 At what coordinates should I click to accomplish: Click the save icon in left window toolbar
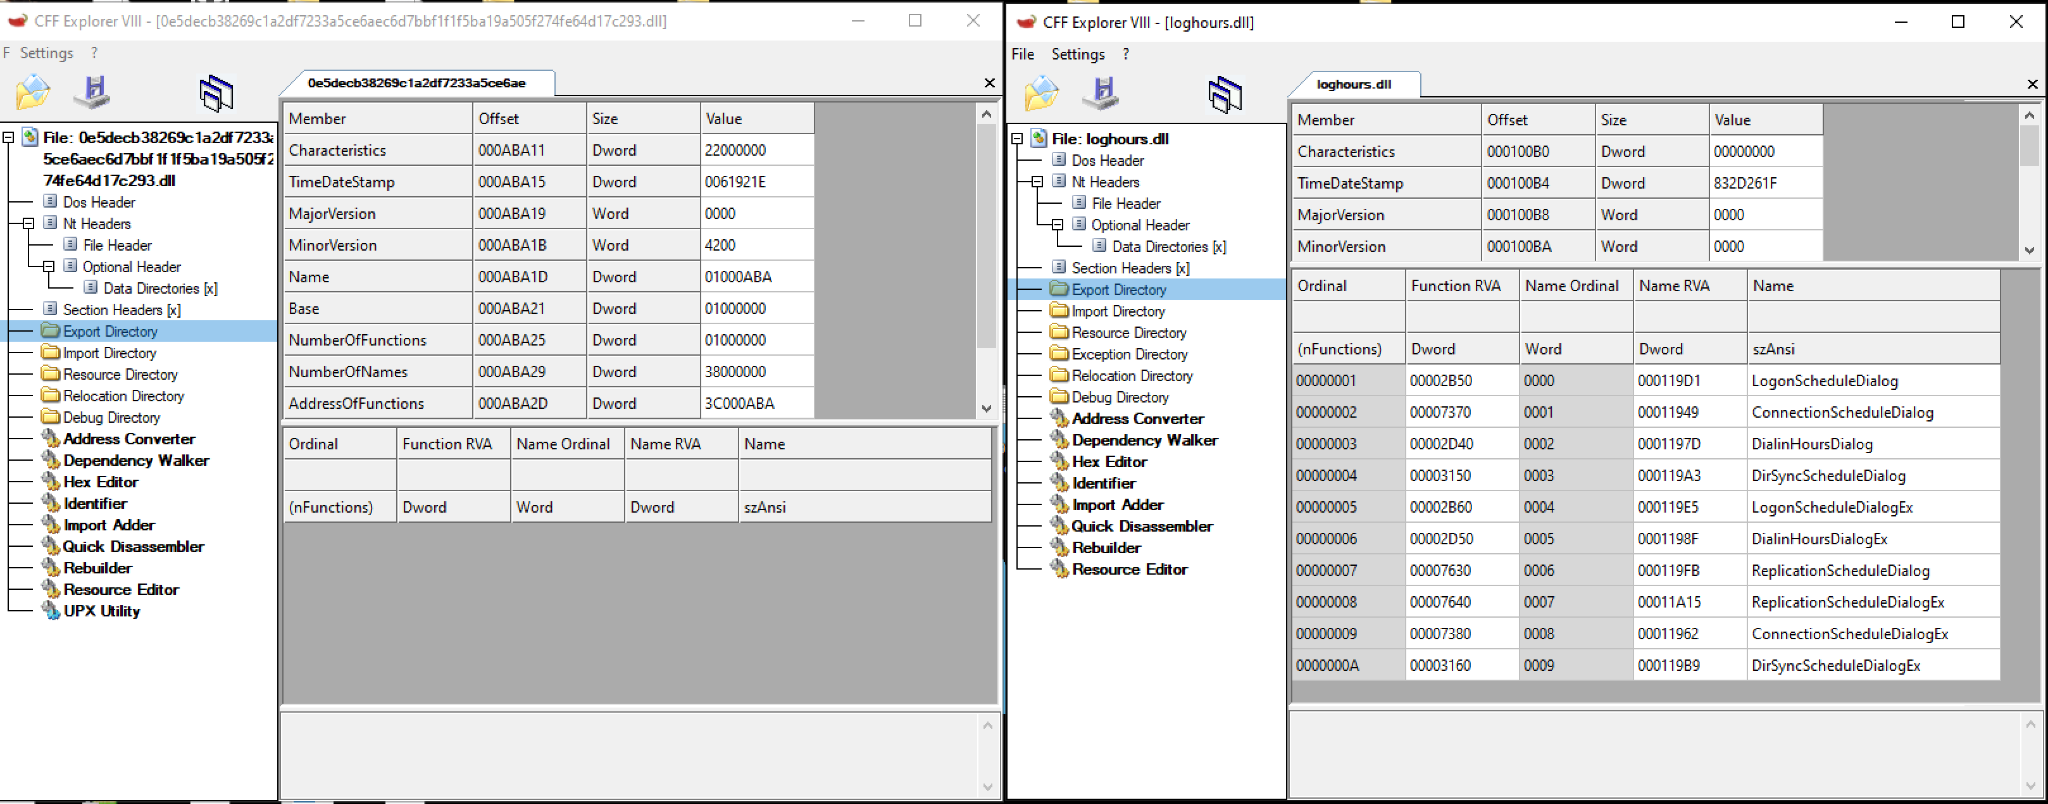click(x=94, y=92)
